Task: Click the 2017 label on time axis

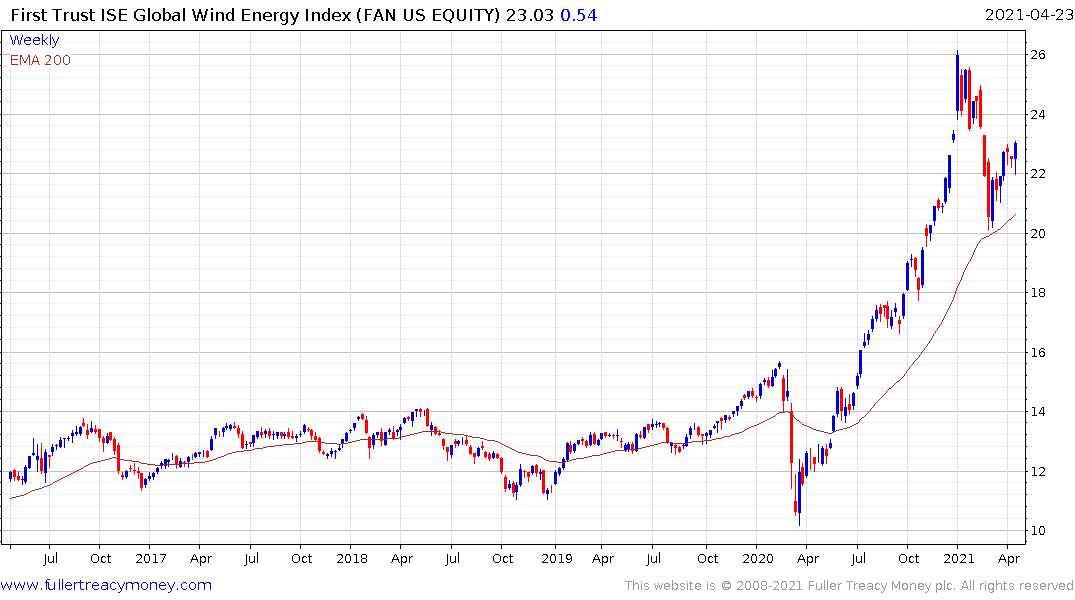Action: tap(151, 559)
